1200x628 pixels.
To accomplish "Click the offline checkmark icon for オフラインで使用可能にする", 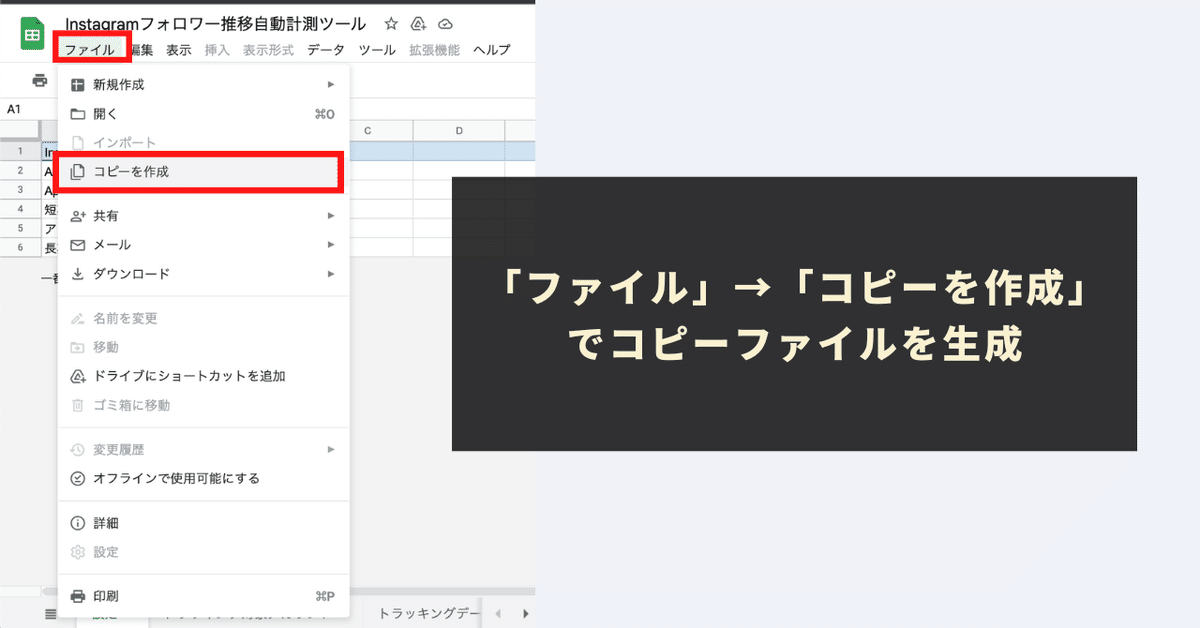I will point(78,478).
